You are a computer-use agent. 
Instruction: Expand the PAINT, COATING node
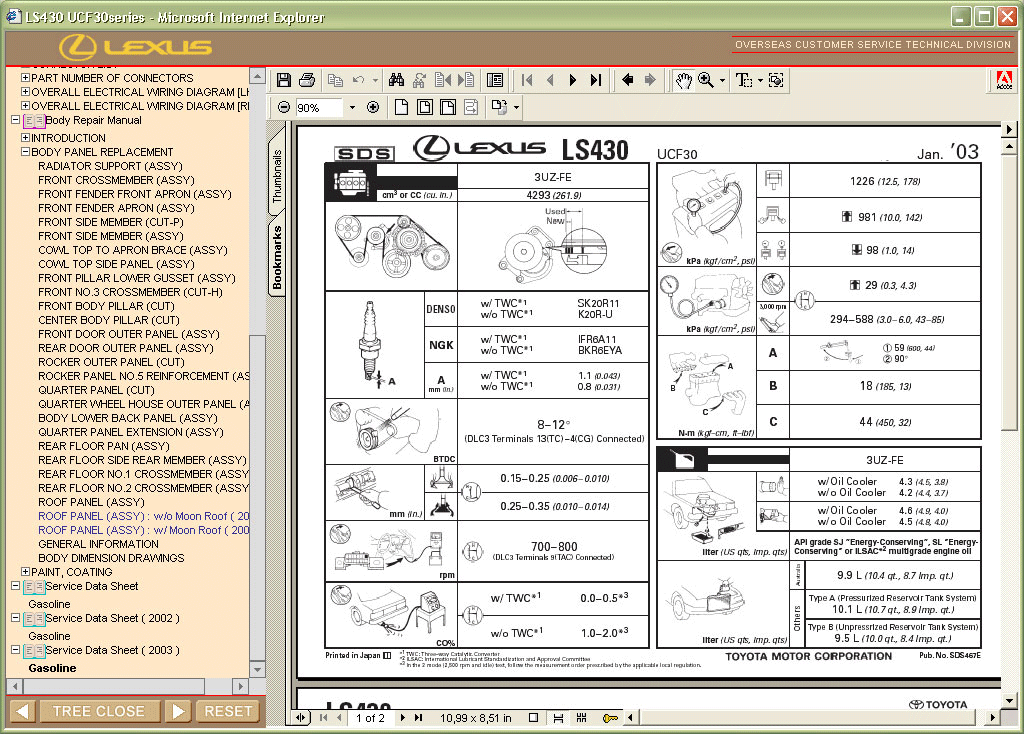pyautogui.click(x=25, y=571)
